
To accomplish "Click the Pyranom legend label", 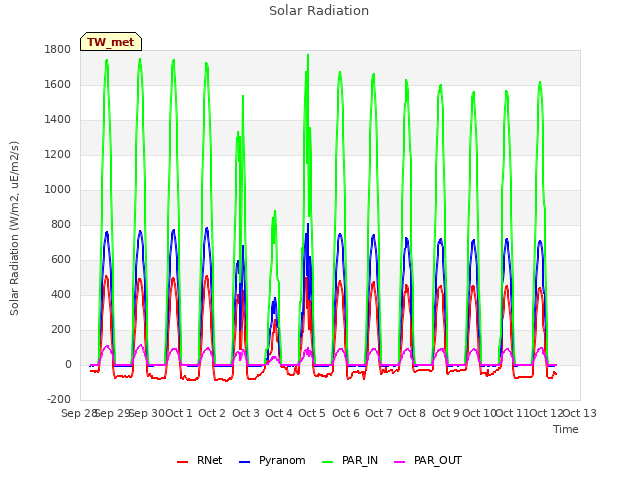I will pos(282,460).
